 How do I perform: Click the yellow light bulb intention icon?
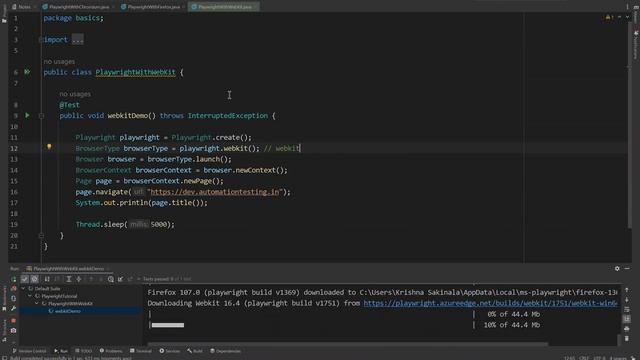(x=49, y=147)
